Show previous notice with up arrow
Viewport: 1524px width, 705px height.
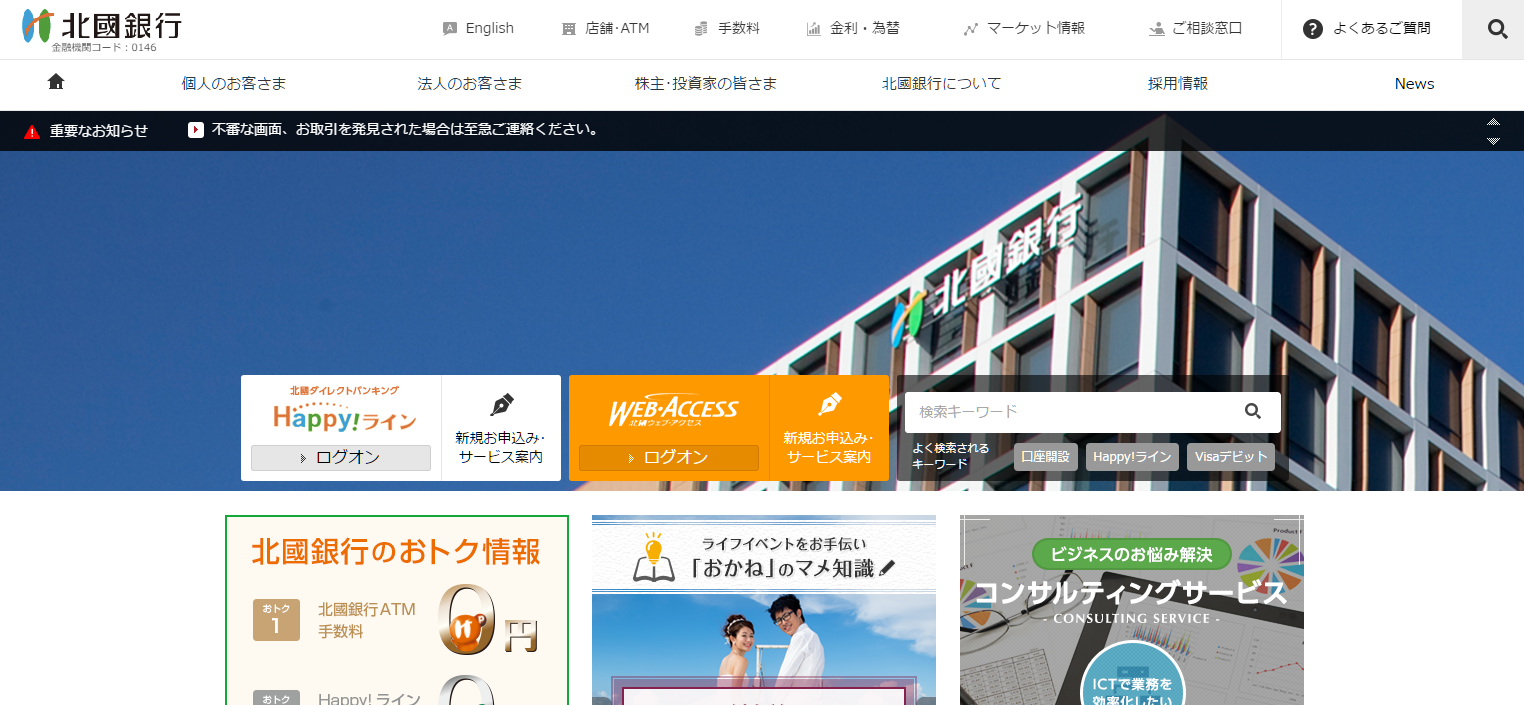coord(1493,122)
